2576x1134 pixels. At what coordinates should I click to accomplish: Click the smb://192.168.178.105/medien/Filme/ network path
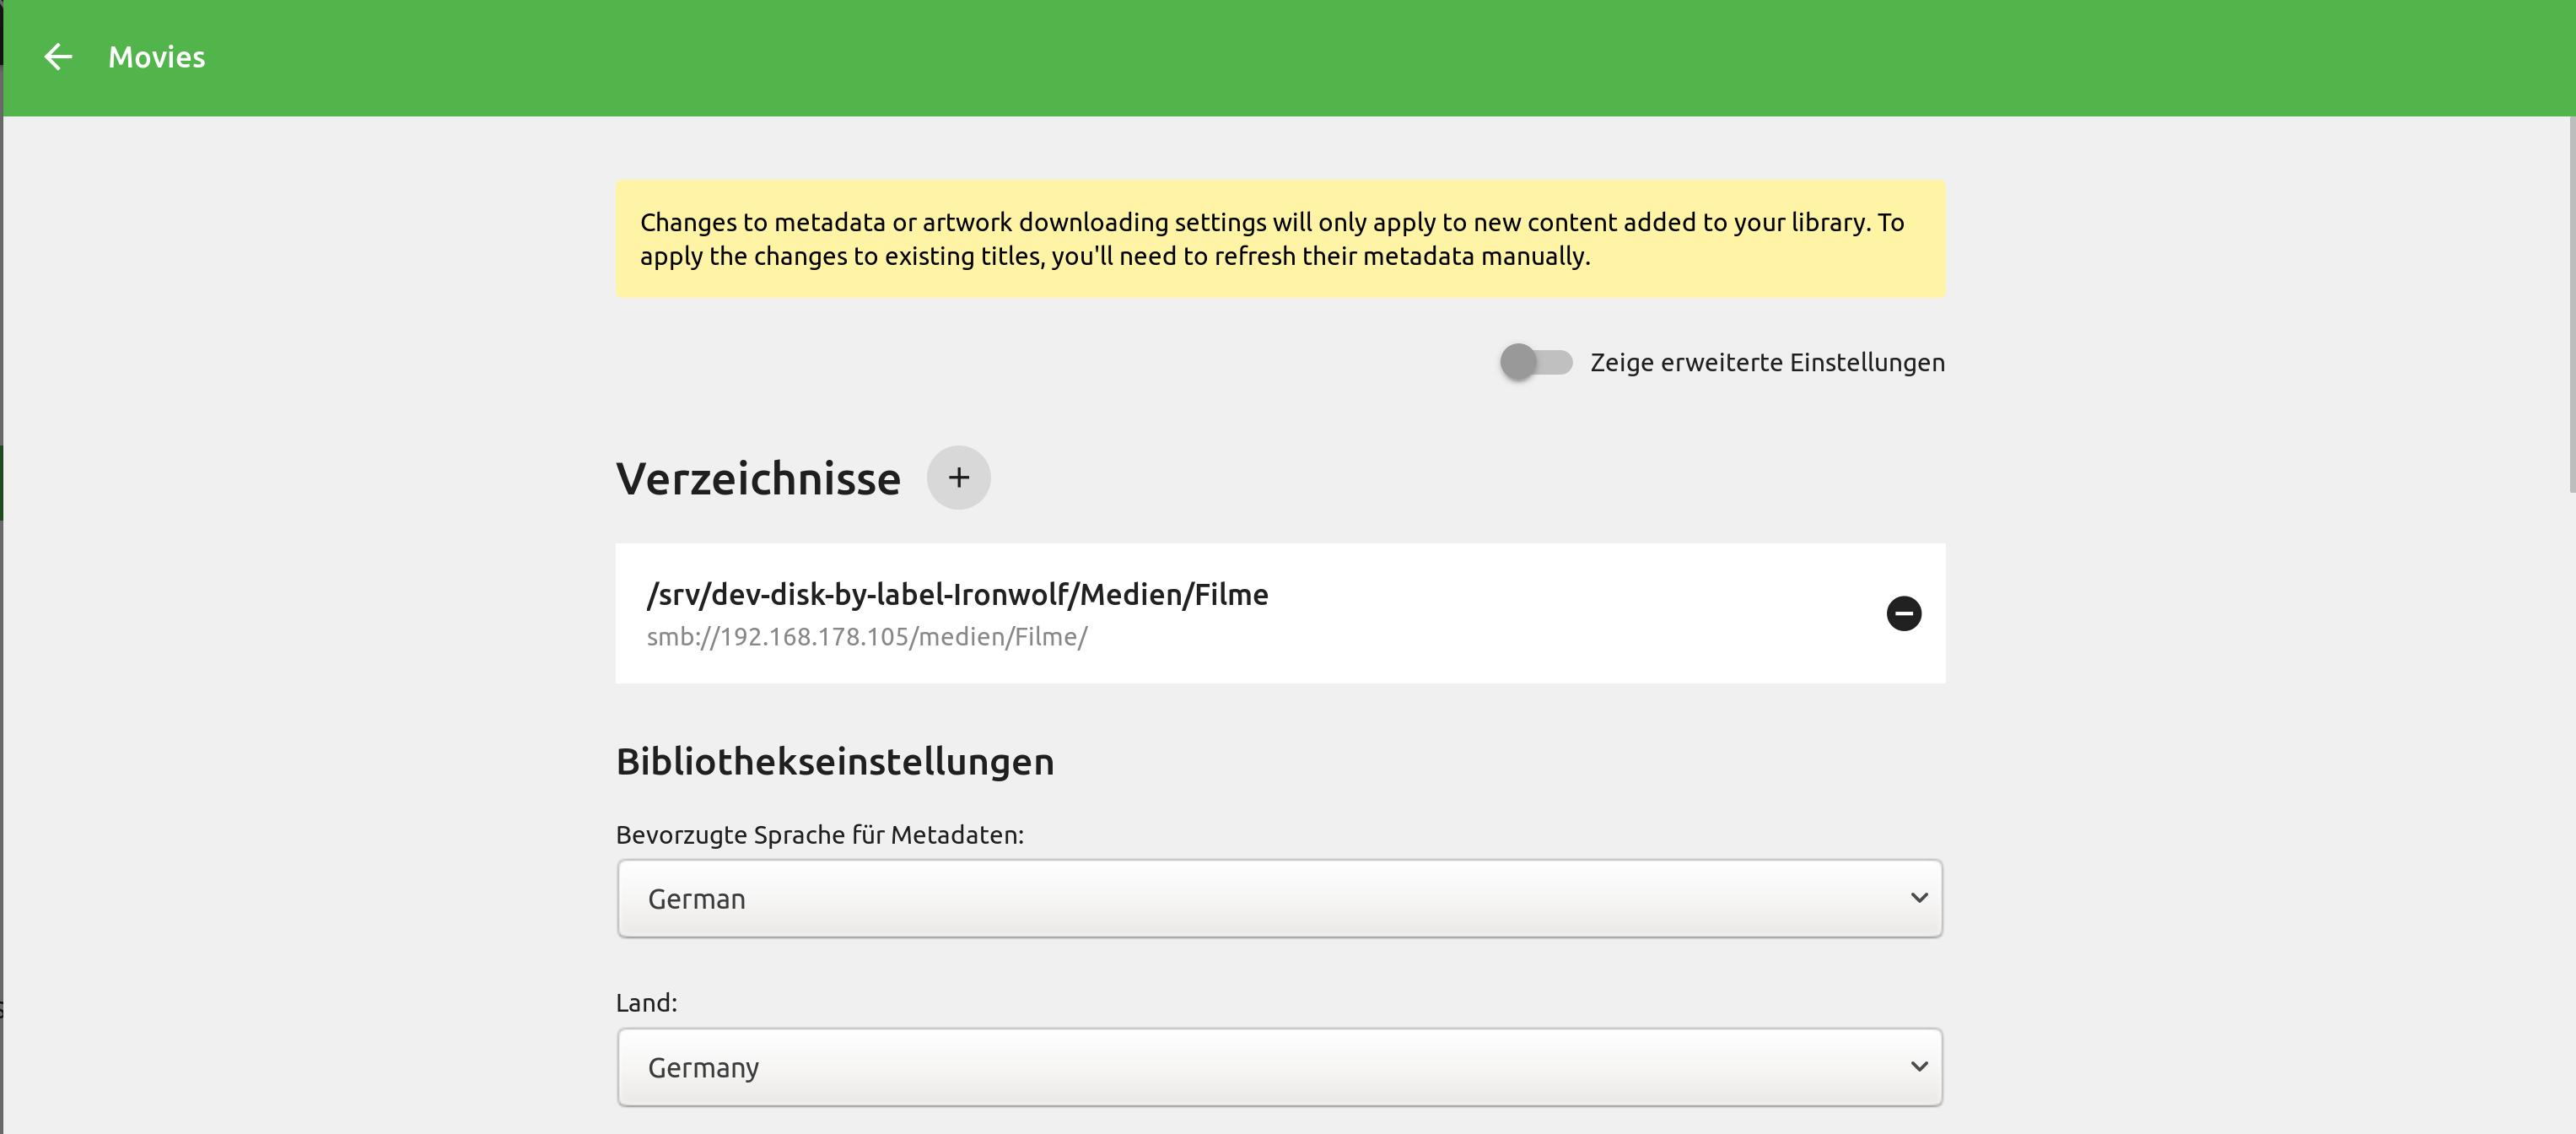coord(867,637)
